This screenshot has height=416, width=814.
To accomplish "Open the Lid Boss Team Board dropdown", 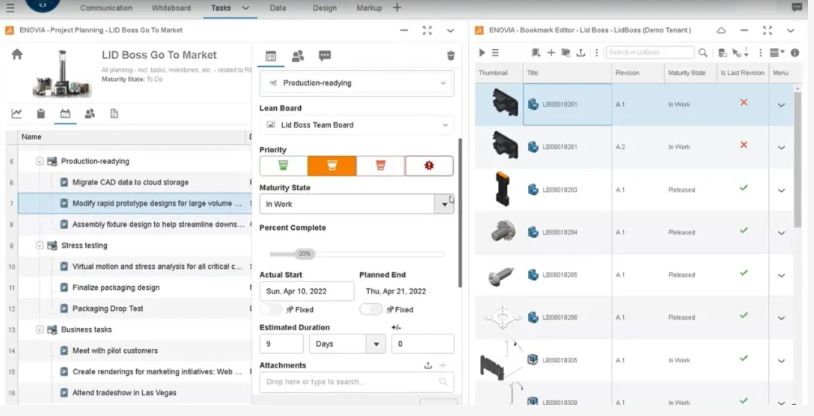I will pyautogui.click(x=357, y=125).
